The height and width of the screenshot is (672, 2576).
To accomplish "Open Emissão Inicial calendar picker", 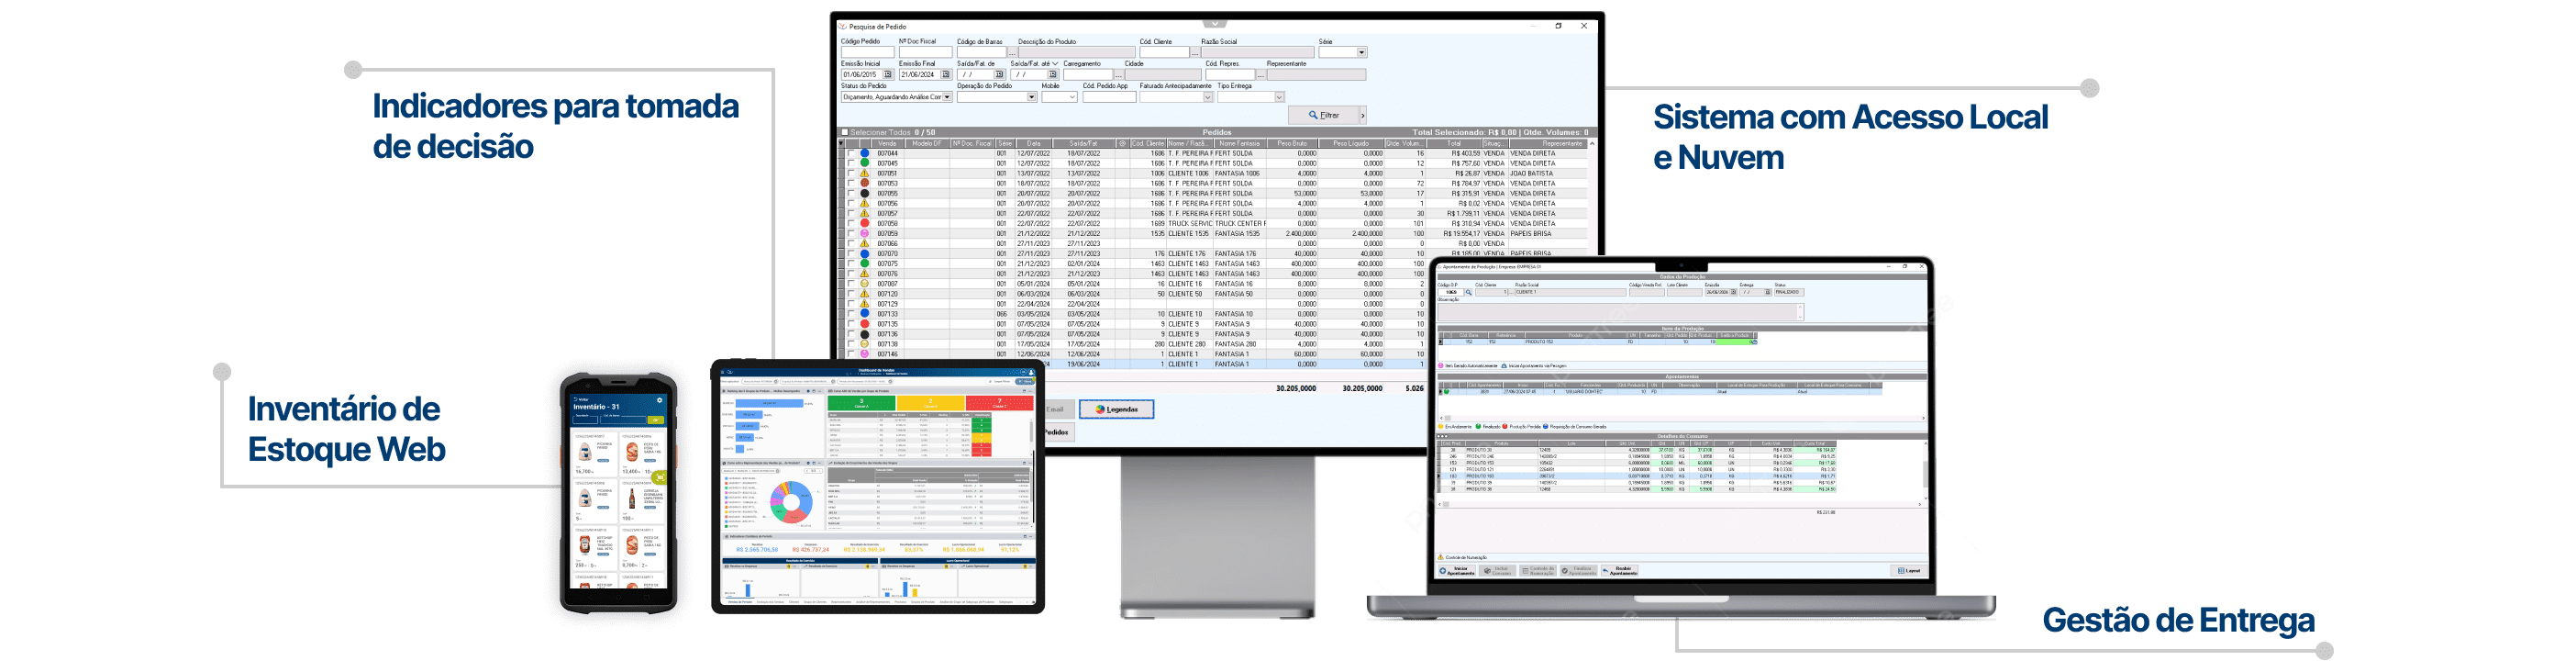I will (888, 75).
